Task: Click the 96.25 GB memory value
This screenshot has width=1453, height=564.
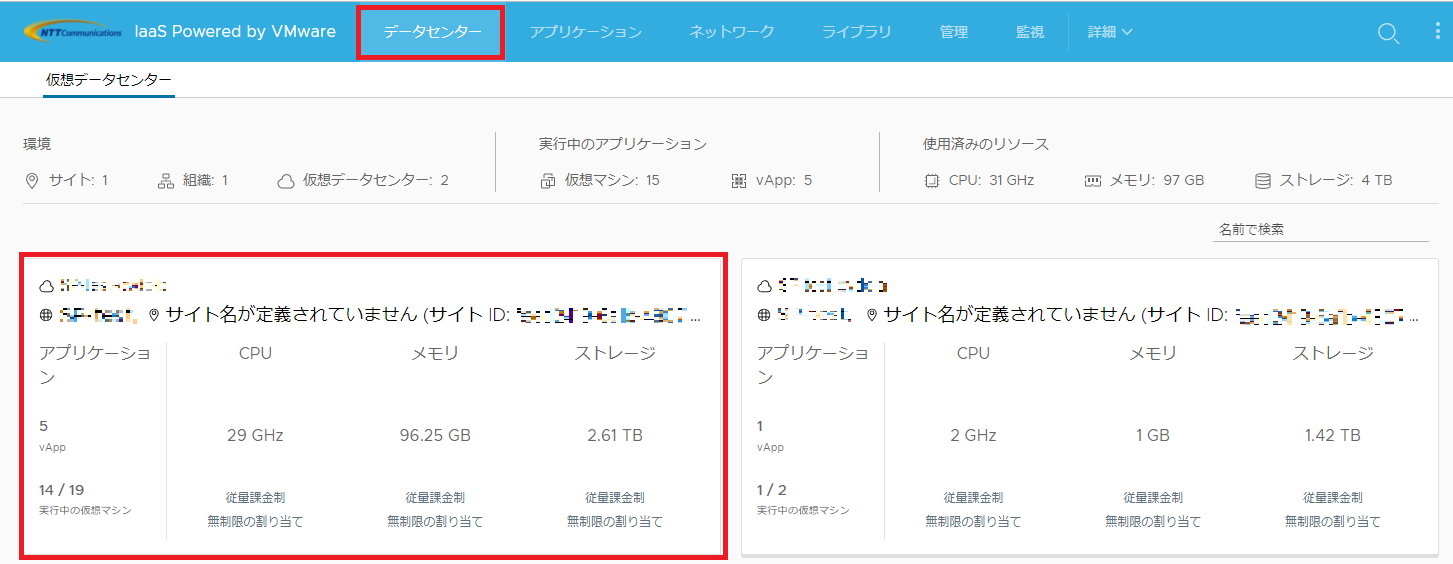Action: click(434, 435)
